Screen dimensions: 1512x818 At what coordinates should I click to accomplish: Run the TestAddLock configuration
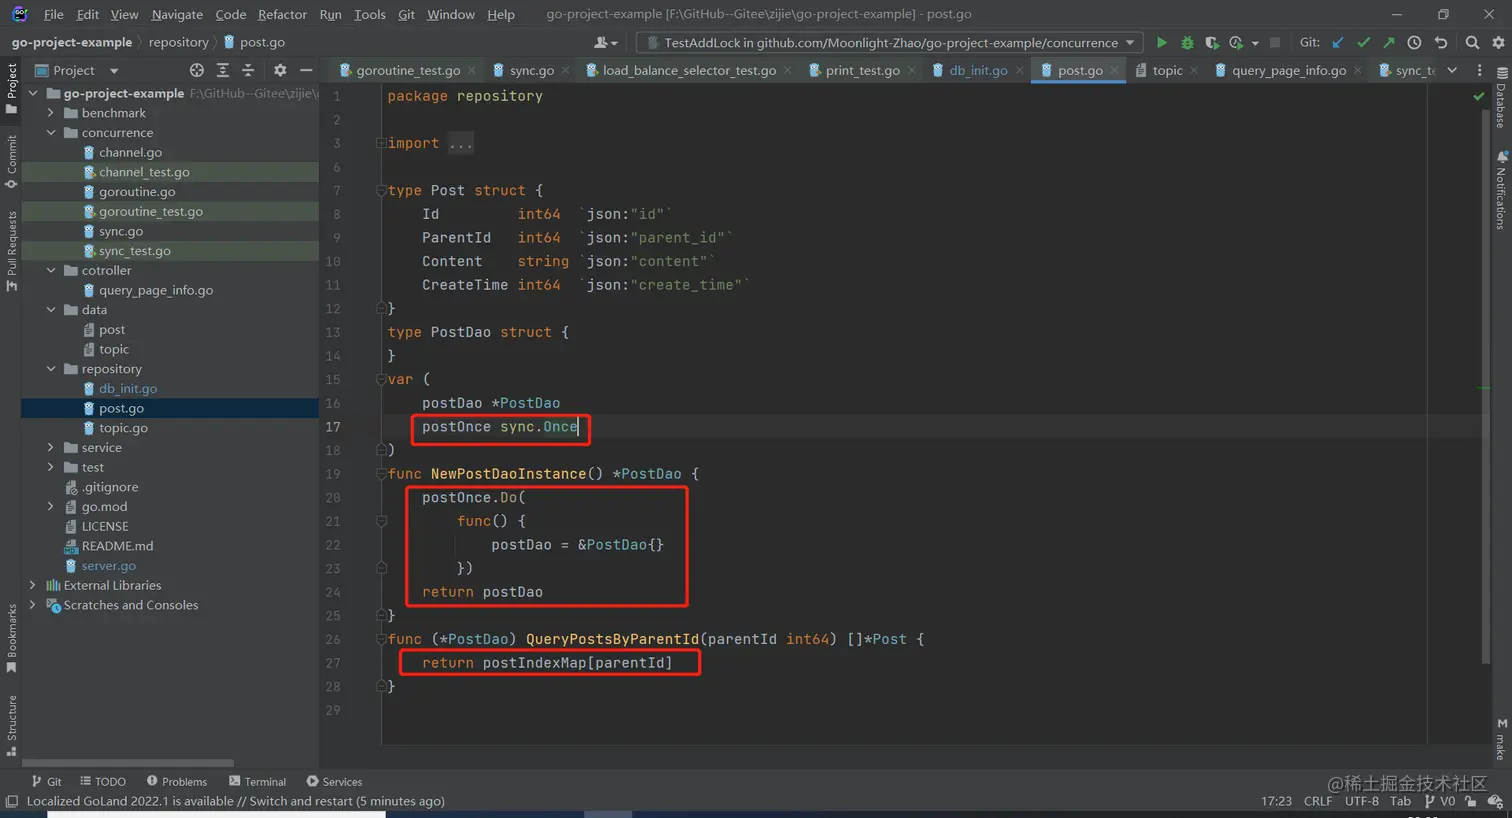pyautogui.click(x=1161, y=43)
